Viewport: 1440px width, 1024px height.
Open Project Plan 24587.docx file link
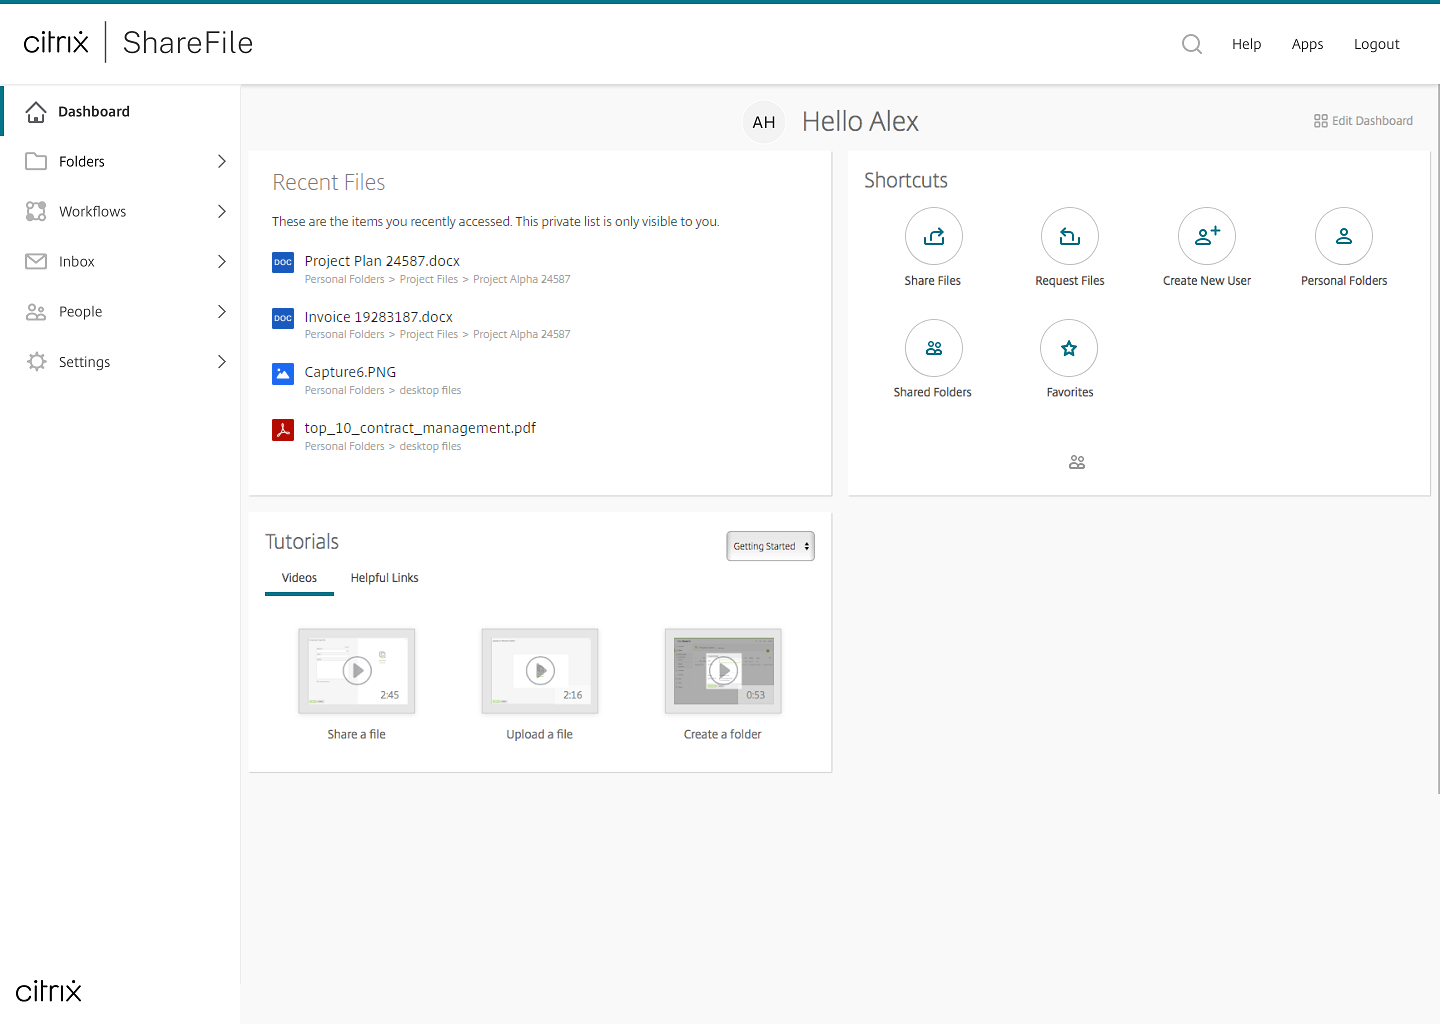[x=382, y=261]
